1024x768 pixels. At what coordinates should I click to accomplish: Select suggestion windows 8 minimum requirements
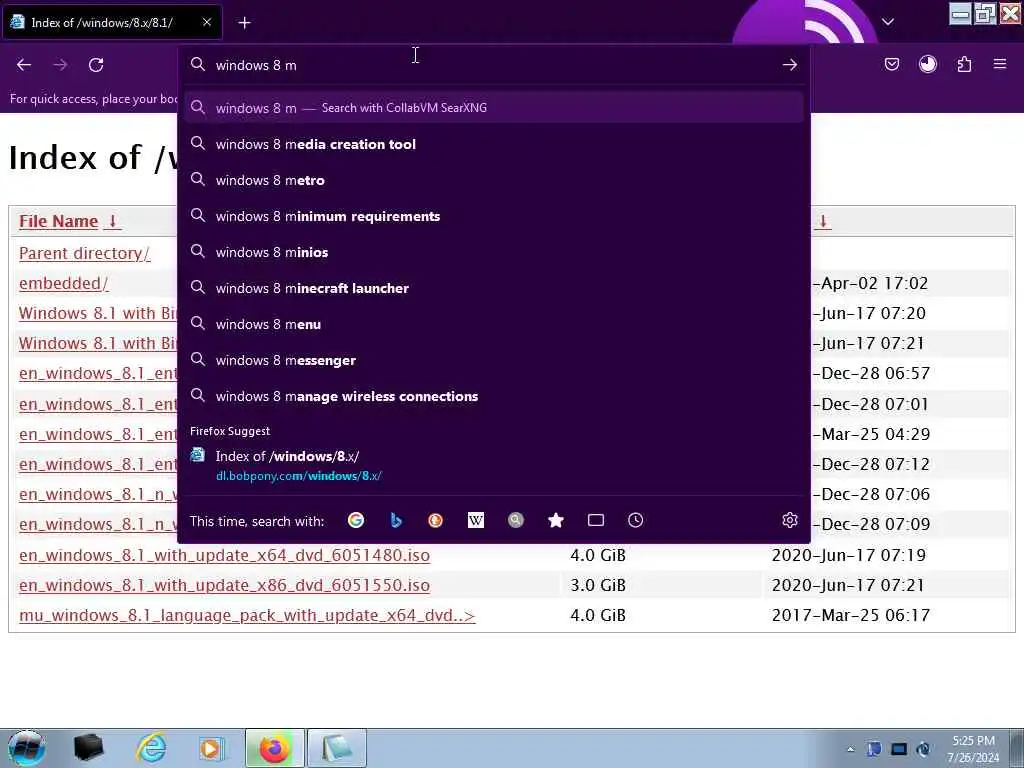click(x=494, y=216)
